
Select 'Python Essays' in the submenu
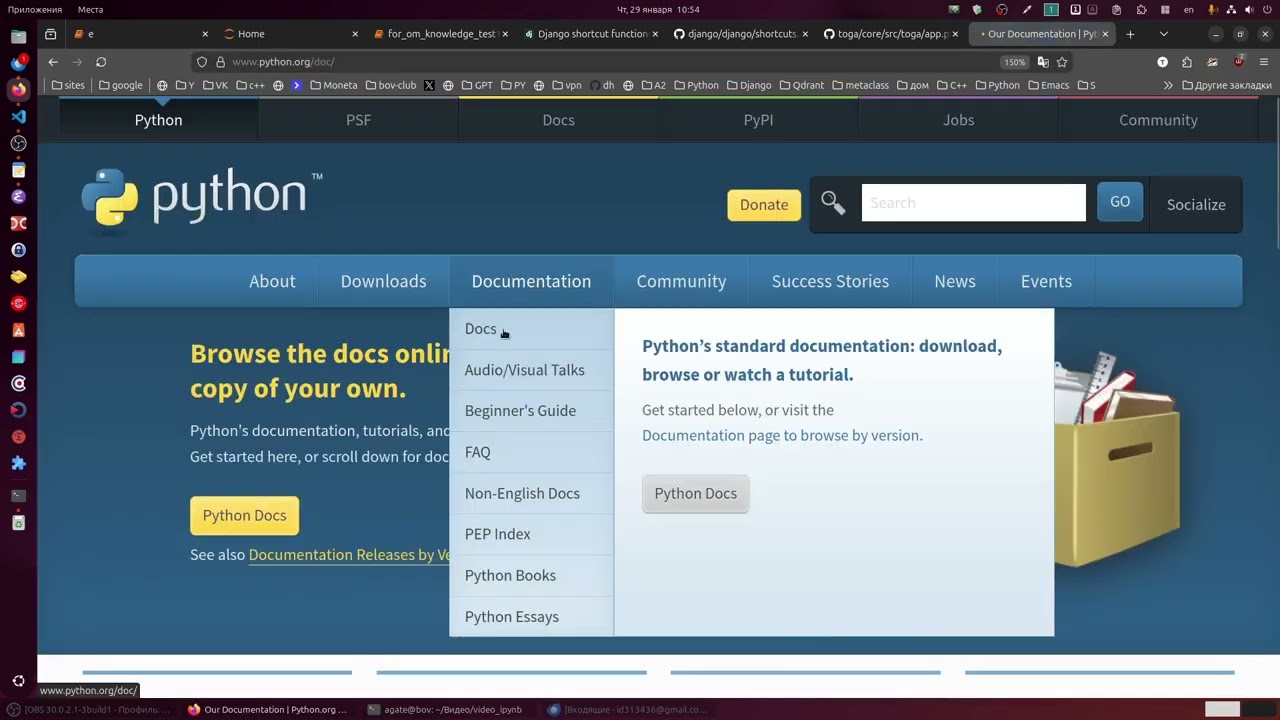(531, 616)
